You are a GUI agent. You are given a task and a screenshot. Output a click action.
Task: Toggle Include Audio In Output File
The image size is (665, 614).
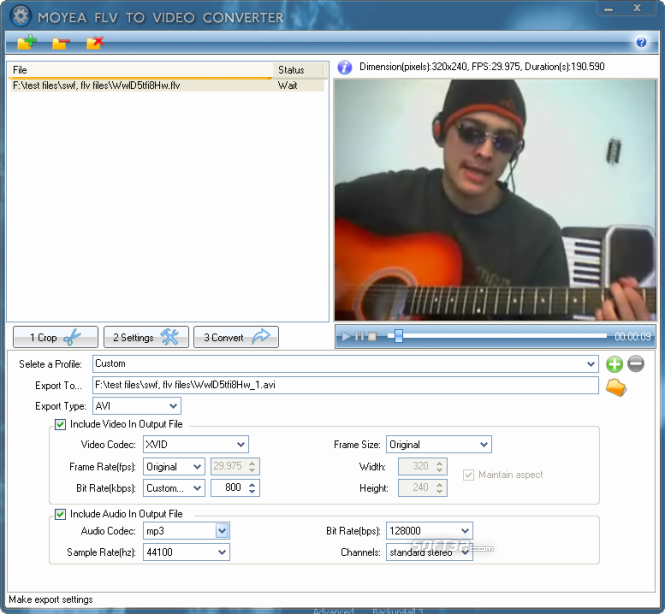click(60, 514)
